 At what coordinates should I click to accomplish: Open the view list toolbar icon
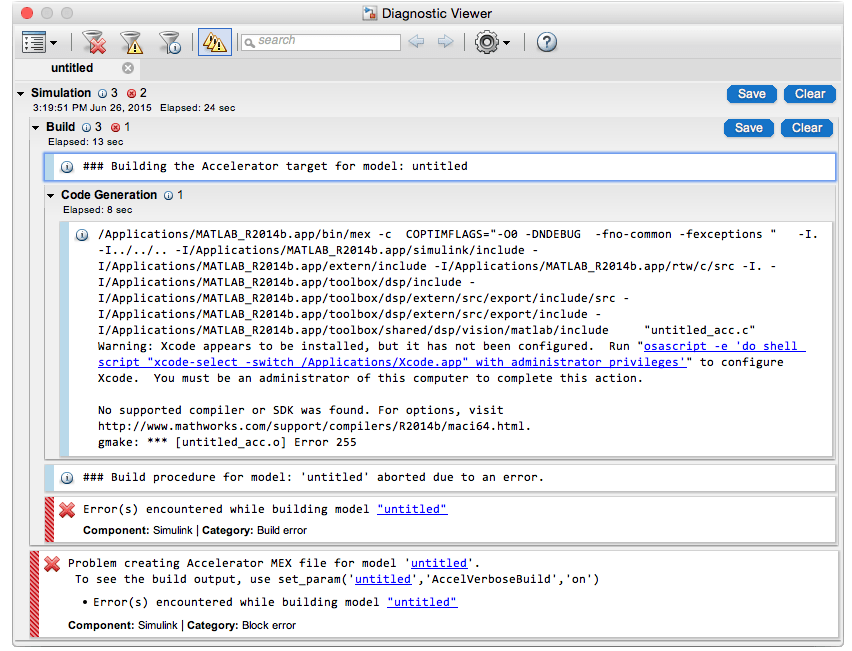pyautogui.click(x=34, y=42)
